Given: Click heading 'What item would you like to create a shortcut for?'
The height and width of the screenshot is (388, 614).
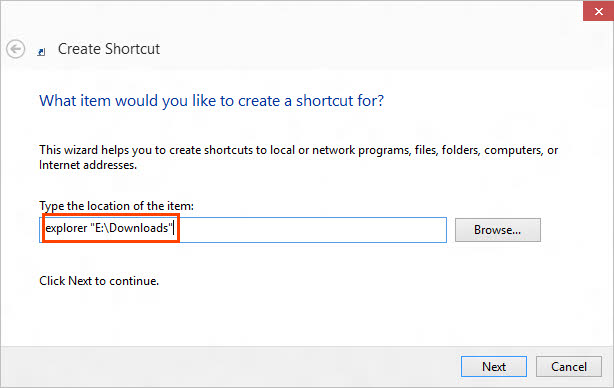Looking at the screenshot, I should [211, 101].
